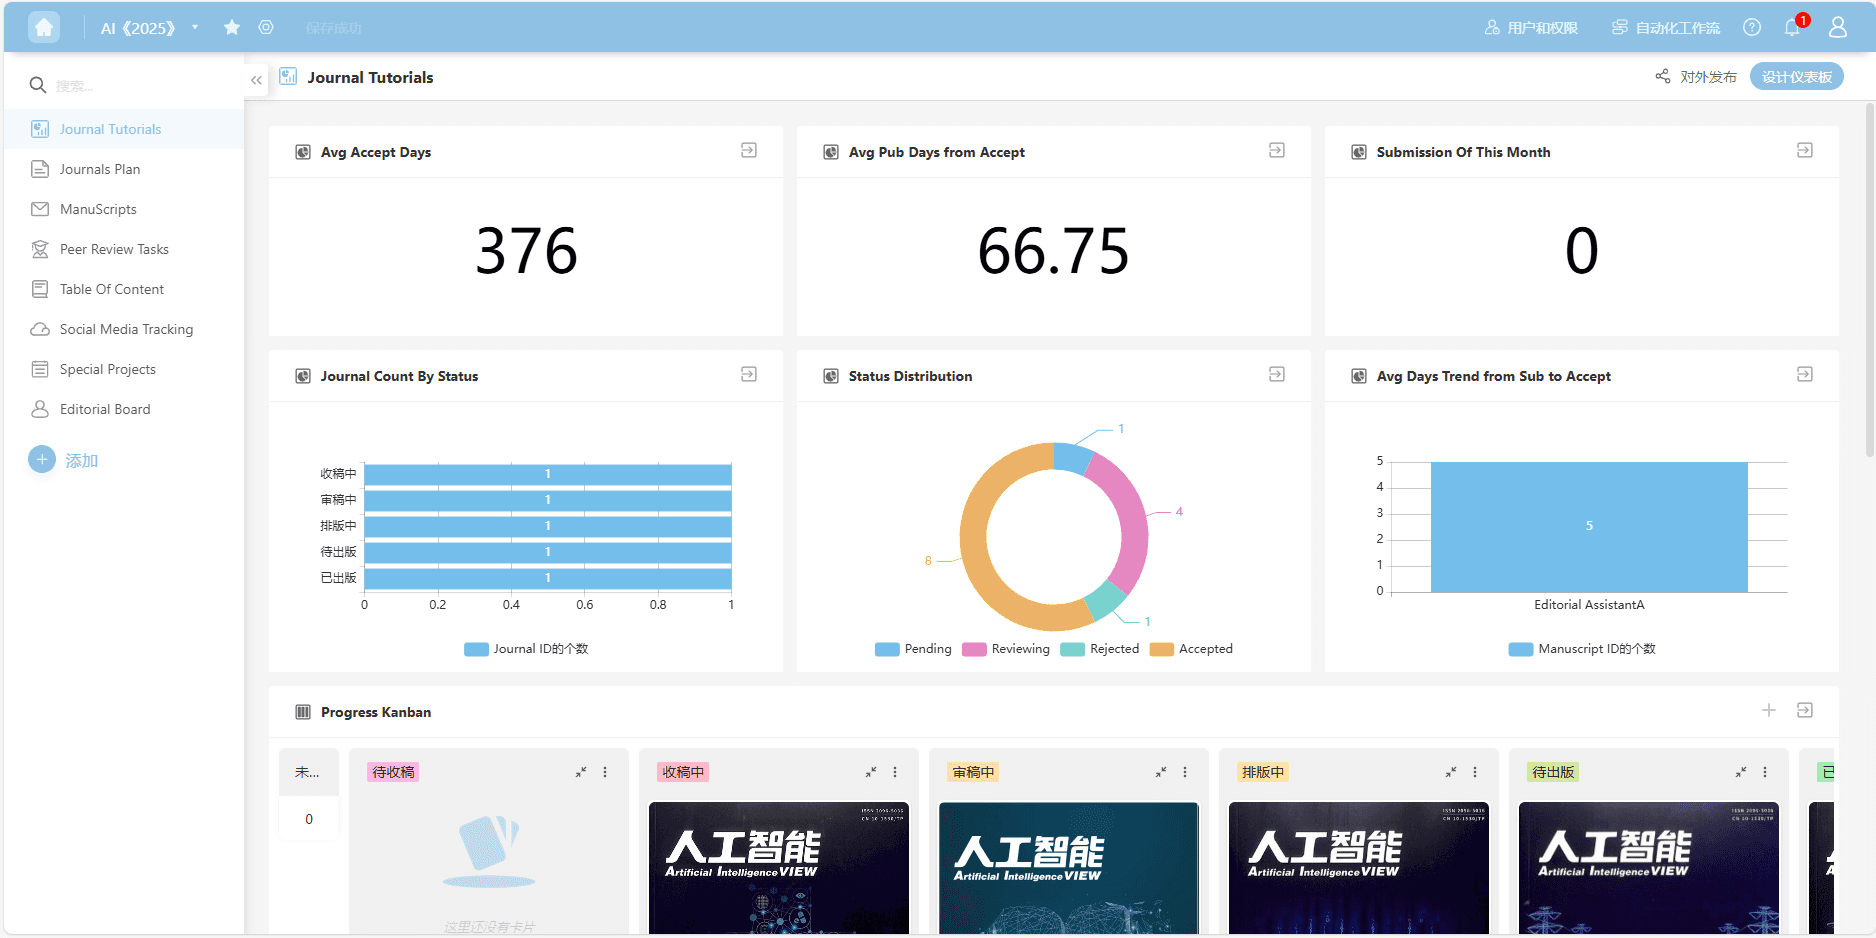Open the 收稿中 column more options menu
The width and height of the screenshot is (1876, 938).
tap(895, 772)
